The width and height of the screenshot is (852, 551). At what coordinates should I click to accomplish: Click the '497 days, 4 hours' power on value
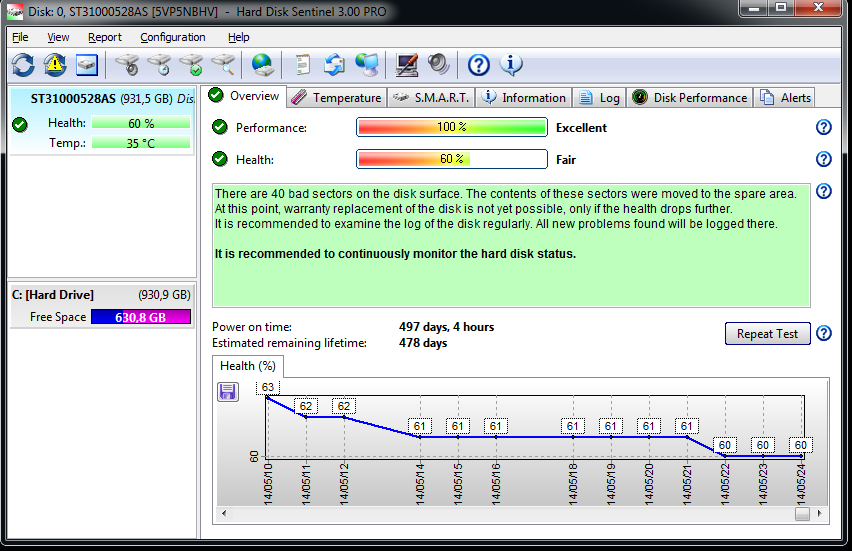446,327
